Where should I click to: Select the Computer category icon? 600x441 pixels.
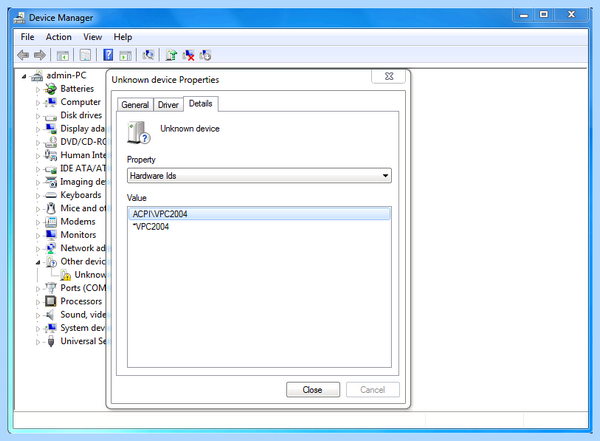click(x=51, y=102)
